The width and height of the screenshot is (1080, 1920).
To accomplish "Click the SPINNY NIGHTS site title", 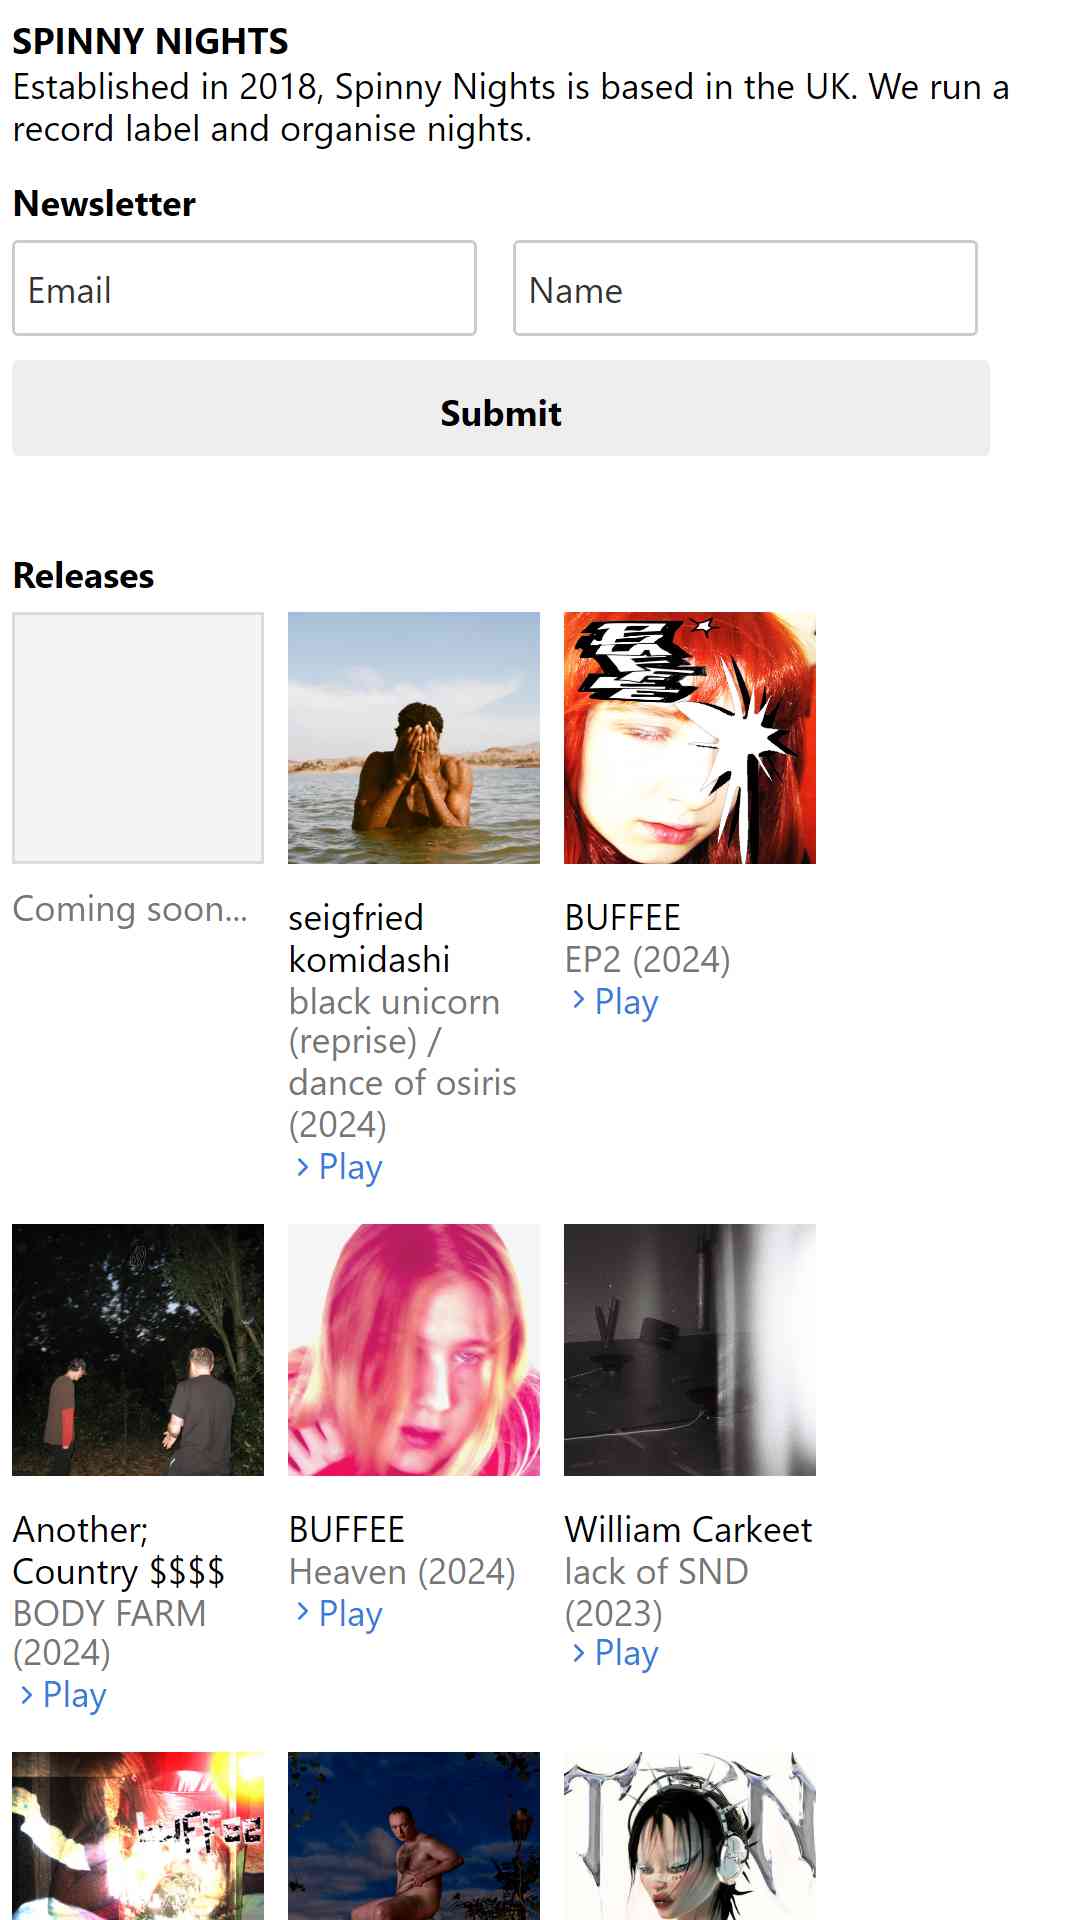I will click(150, 41).
